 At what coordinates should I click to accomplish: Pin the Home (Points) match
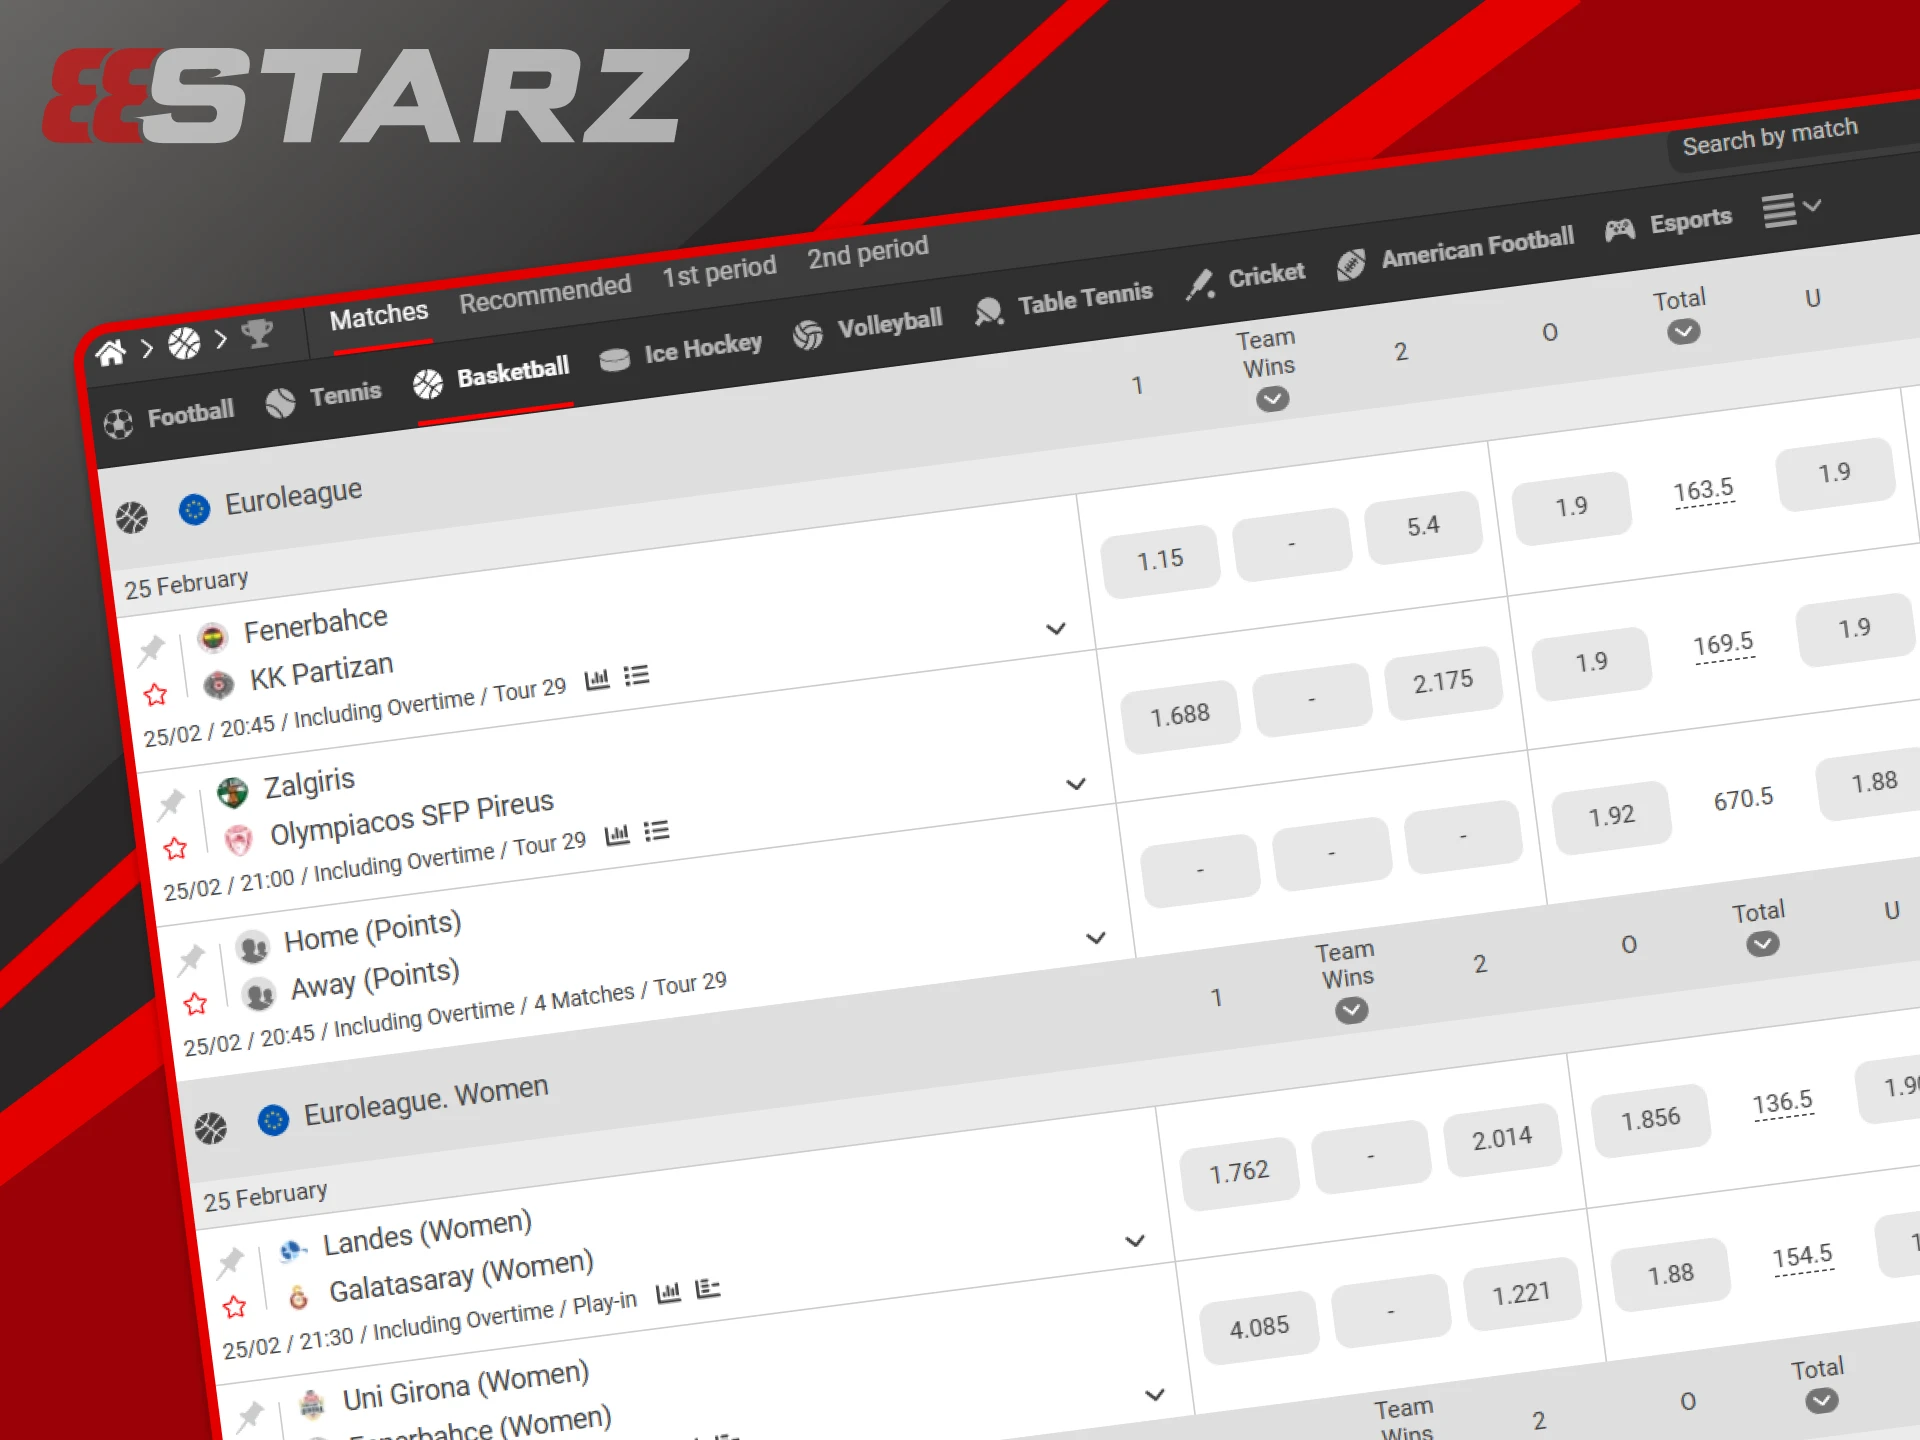(x=191, y=959)
